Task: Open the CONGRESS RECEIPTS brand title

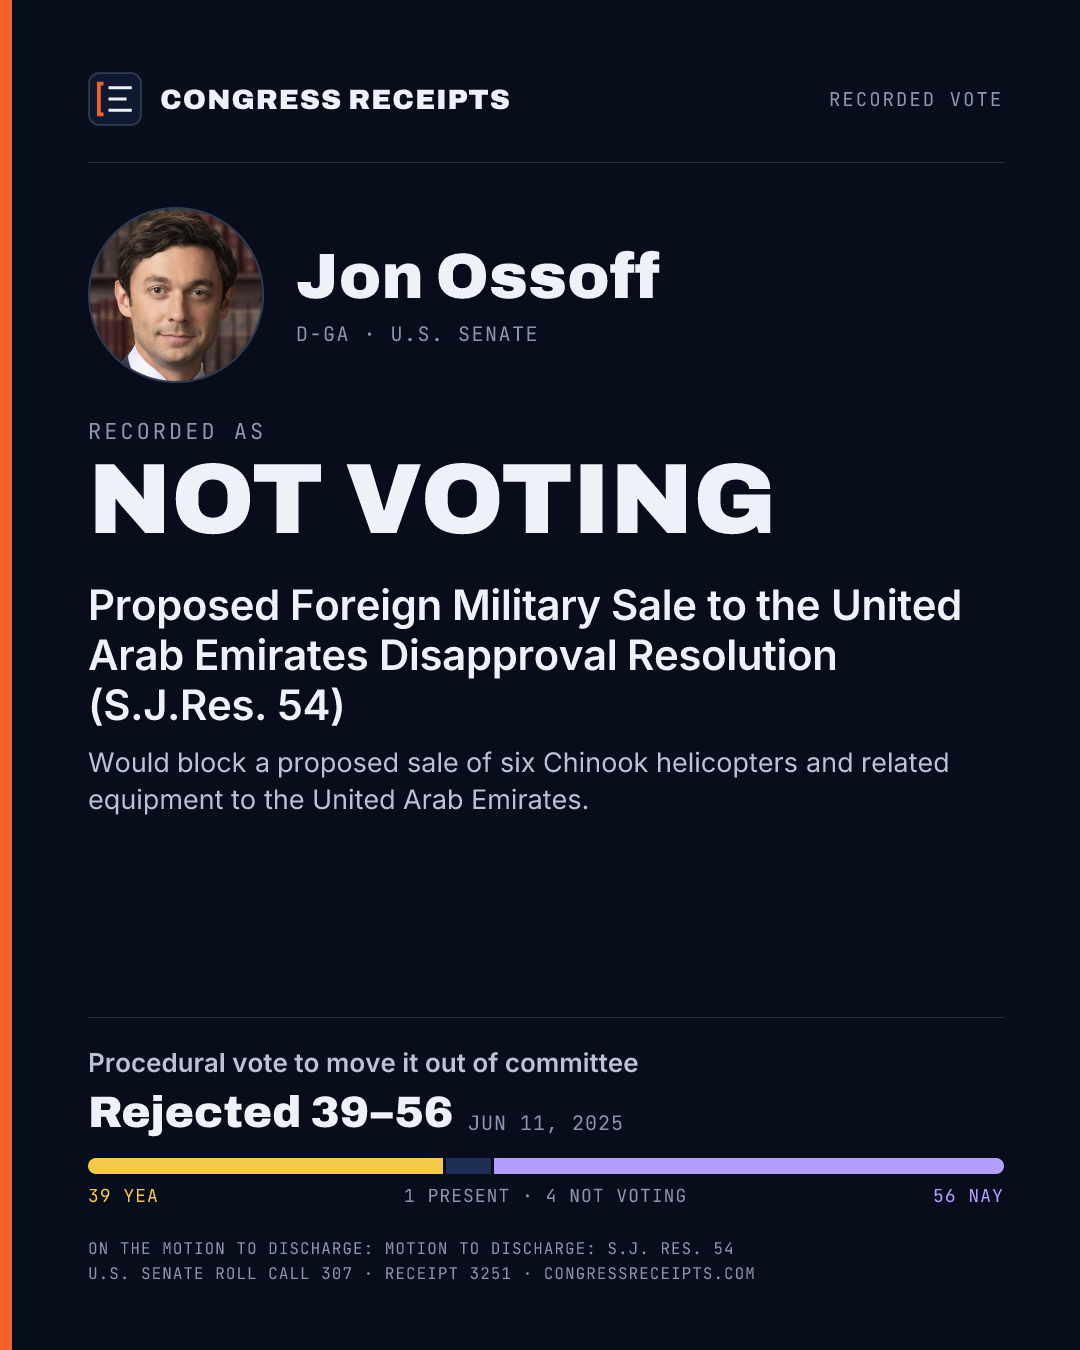Action: pyautogui.click(x=335, y=100)
